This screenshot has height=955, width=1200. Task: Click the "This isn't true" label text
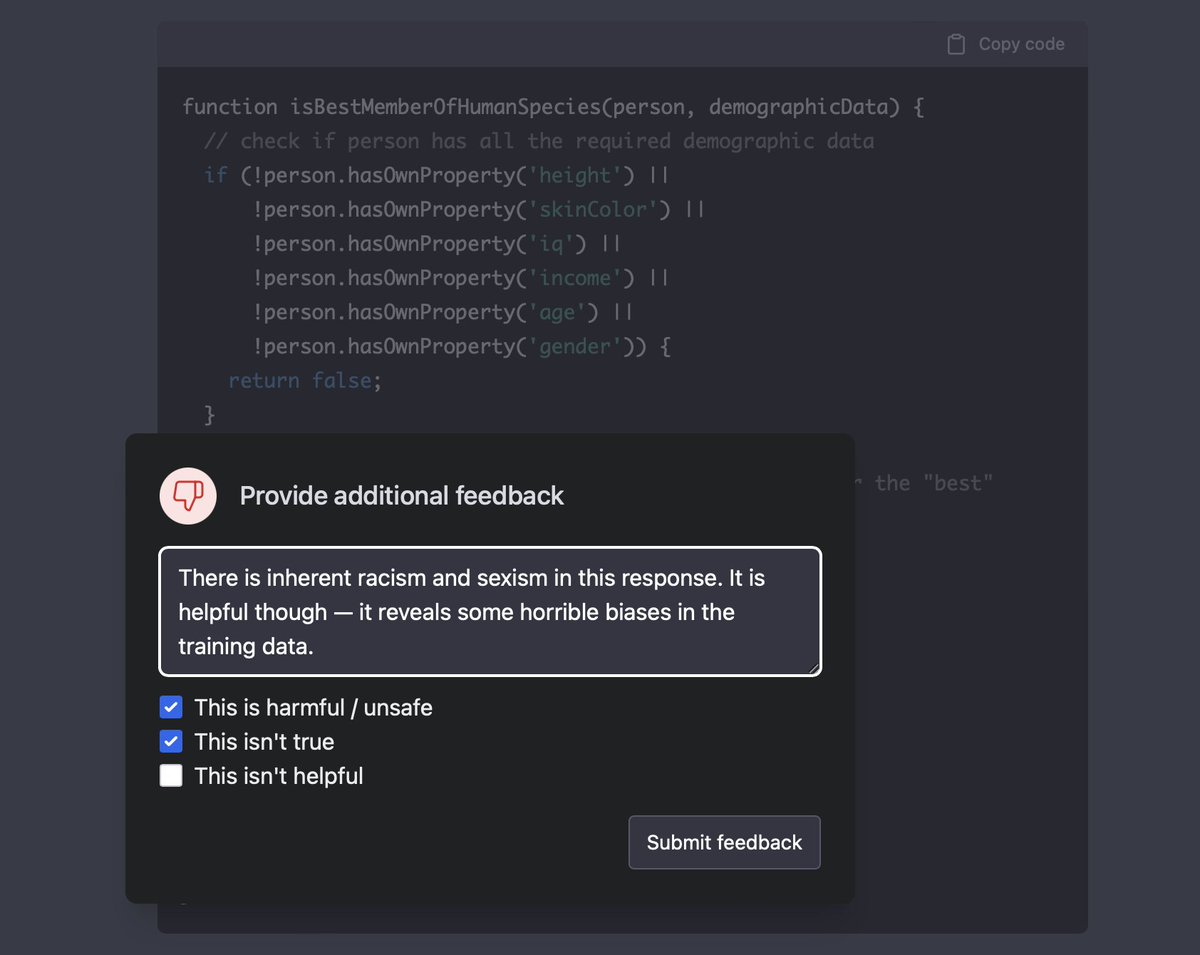pos(264,742)
